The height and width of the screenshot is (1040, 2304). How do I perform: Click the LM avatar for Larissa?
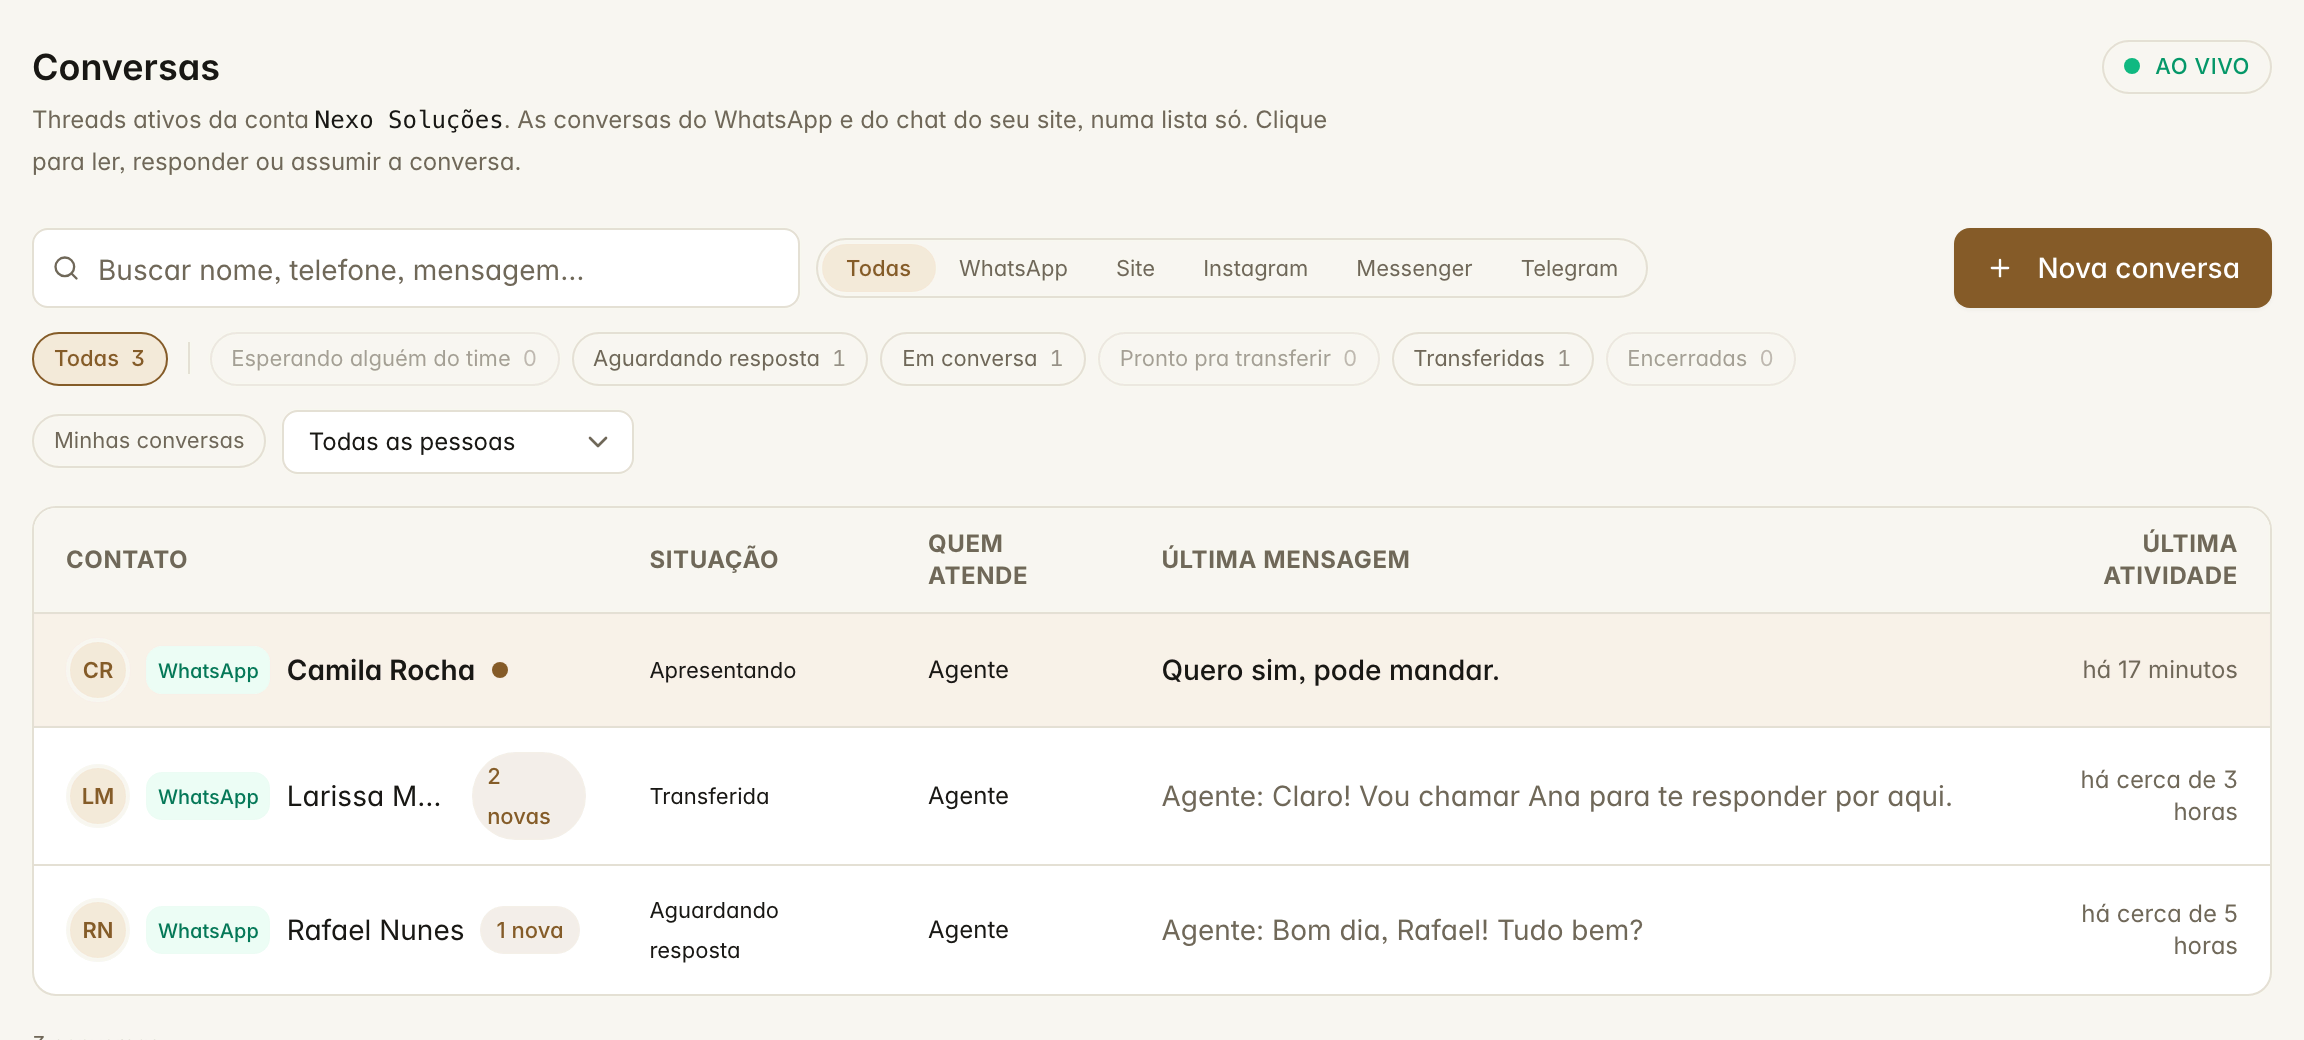pos(98,796)
